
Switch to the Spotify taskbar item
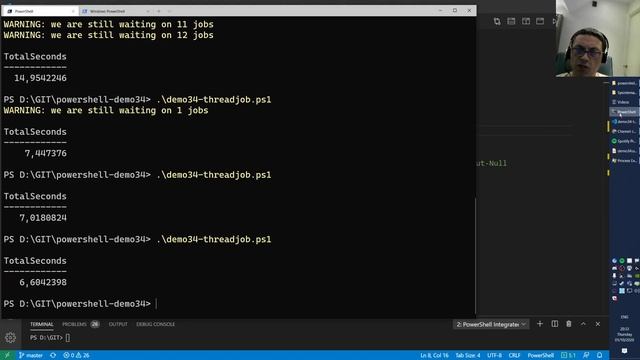click(624, 141)
